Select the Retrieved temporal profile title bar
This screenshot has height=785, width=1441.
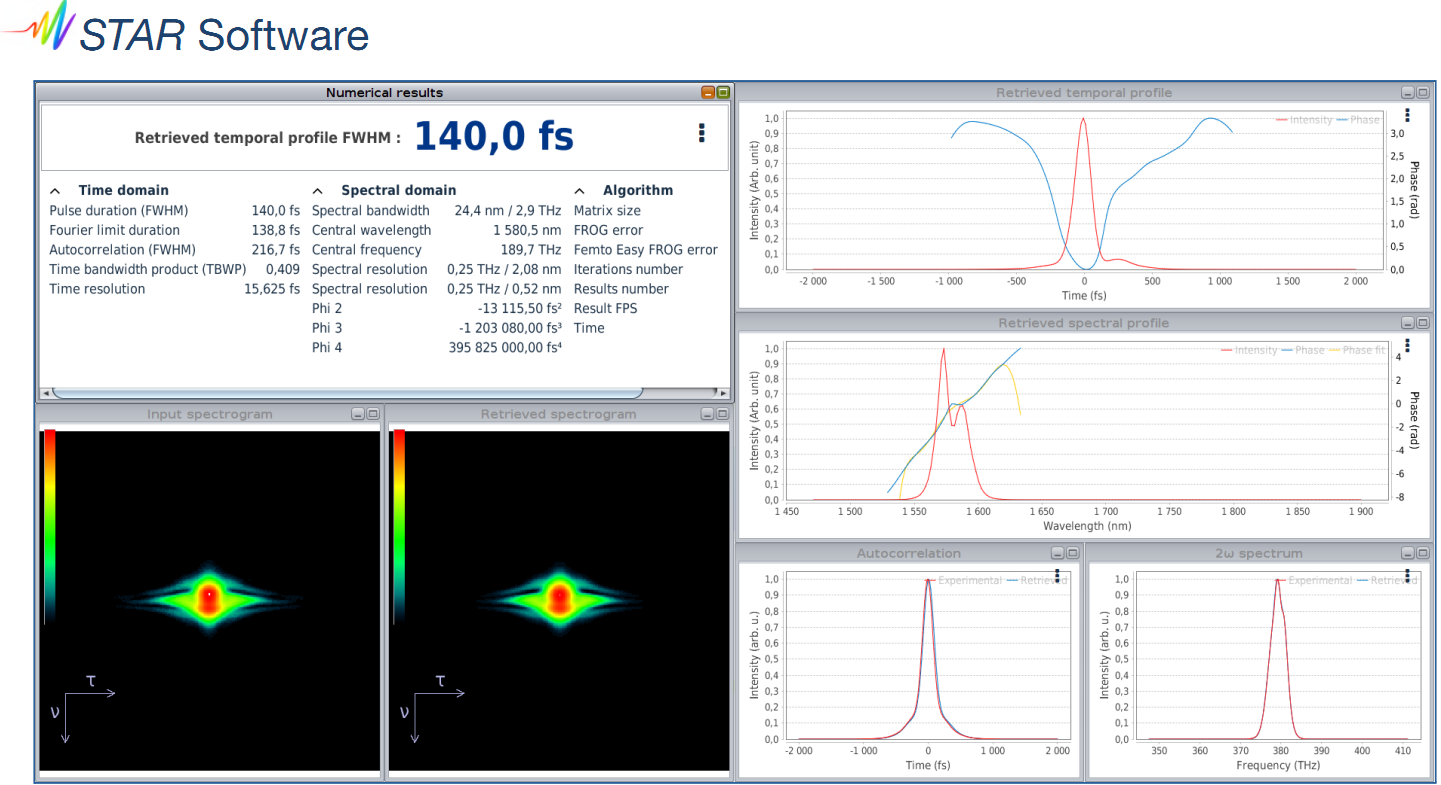[1084, 92]
